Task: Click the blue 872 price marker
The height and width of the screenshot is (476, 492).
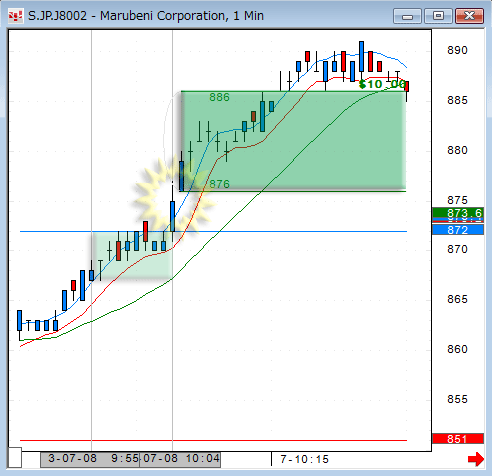Action: point(458,230)
